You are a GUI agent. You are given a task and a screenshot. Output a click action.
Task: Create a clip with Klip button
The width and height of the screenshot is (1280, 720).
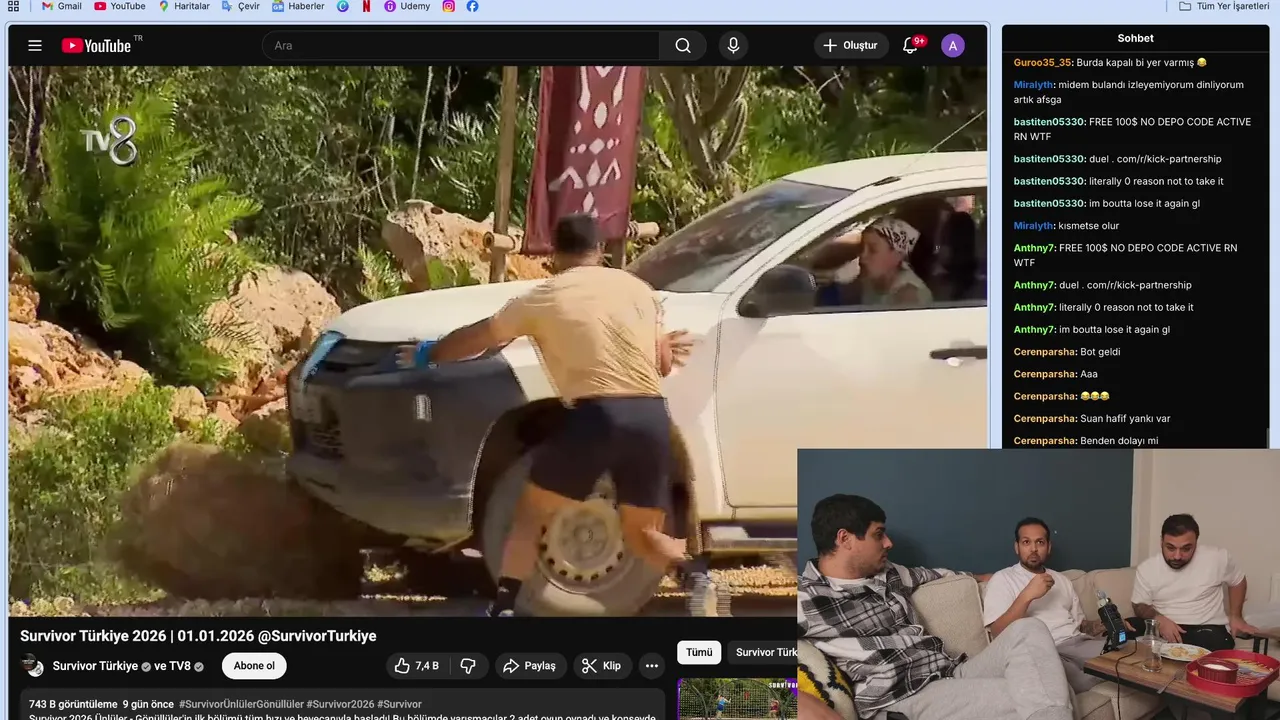602,666
